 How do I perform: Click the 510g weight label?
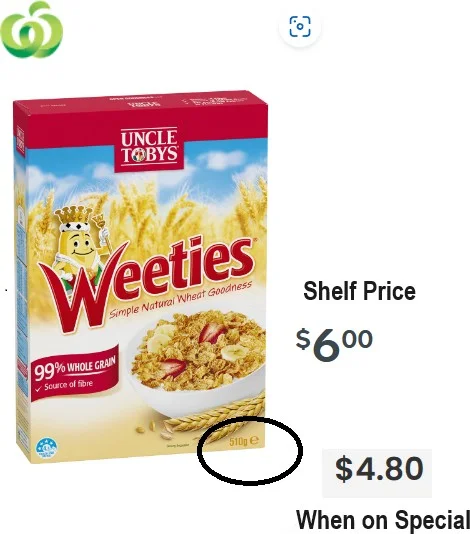coord(238,441)
